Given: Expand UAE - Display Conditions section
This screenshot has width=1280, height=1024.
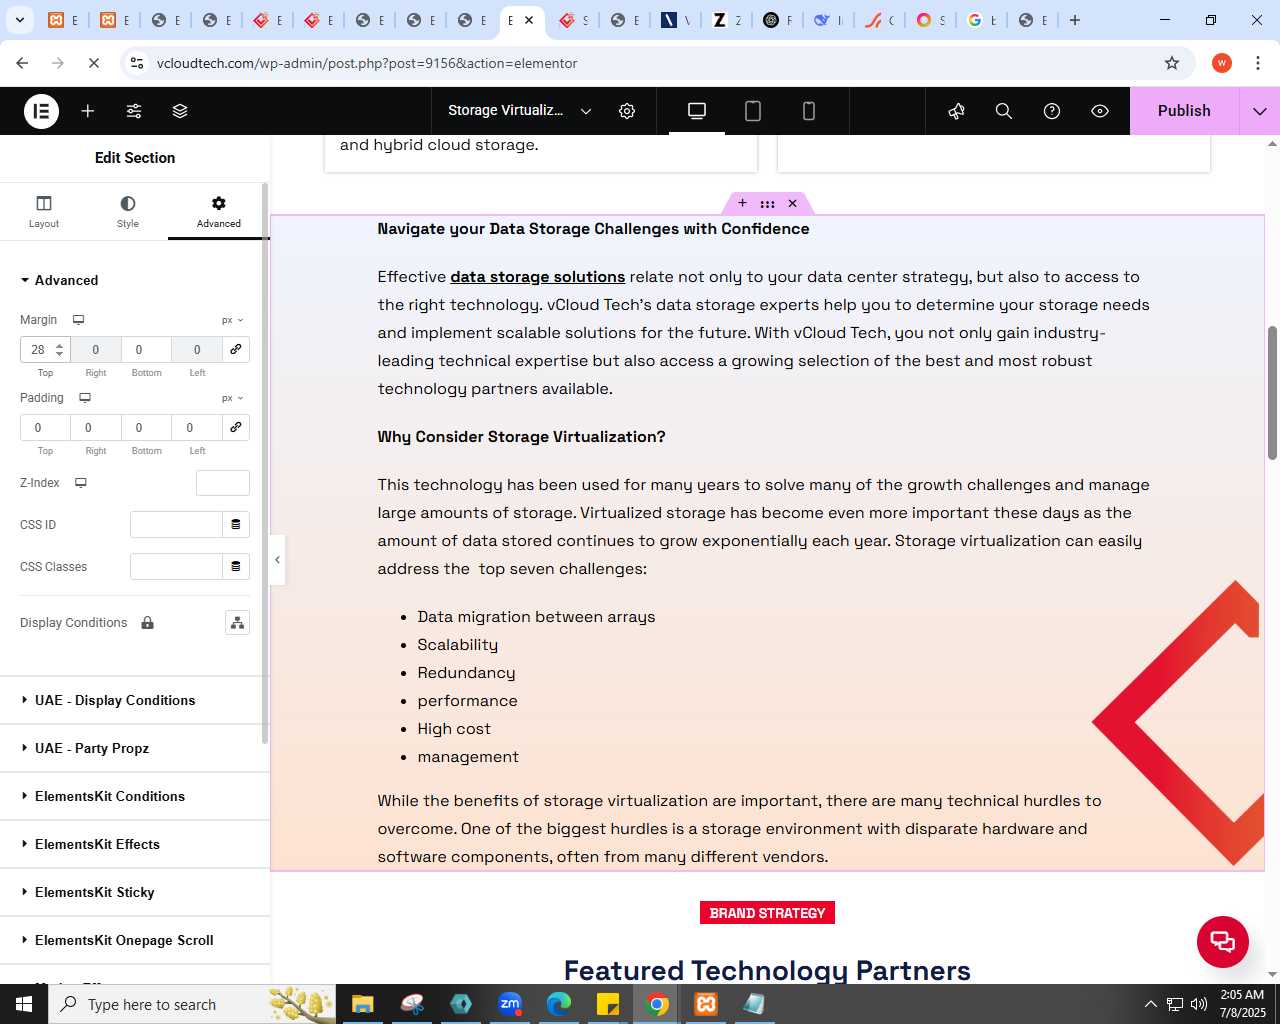Looking at the screenshot, I should (135, 700).
